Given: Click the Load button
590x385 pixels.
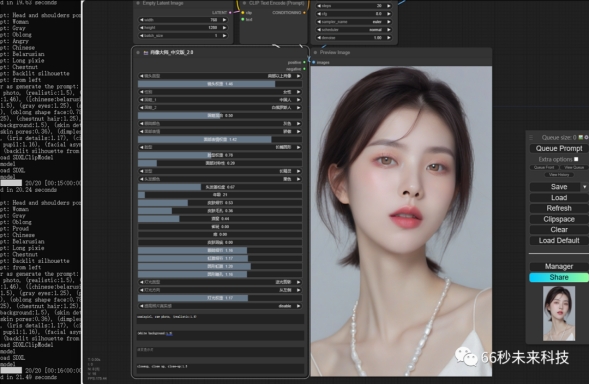Looking at the screenshot, I should point(559,198).
